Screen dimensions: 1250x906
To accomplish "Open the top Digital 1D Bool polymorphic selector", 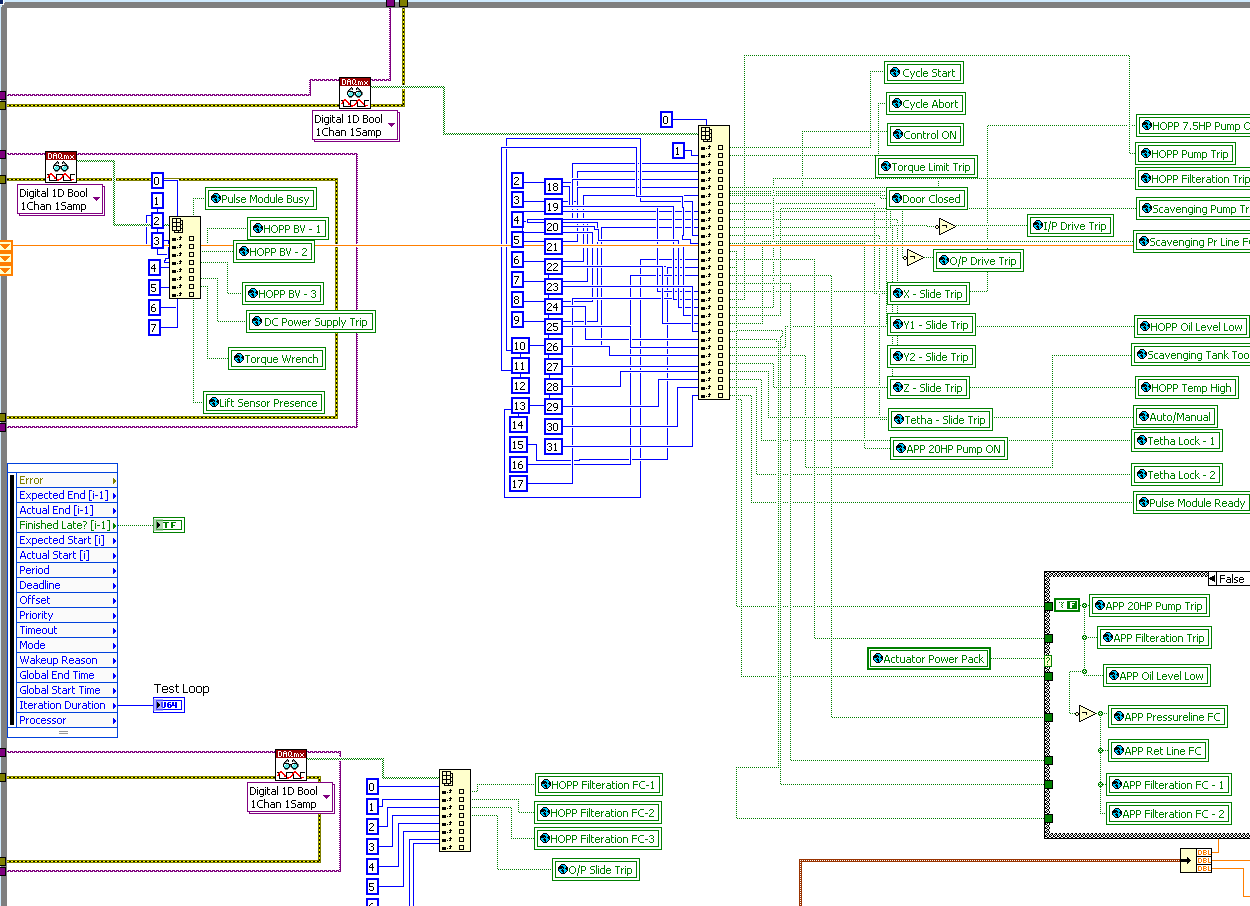I will coord(356,125).
